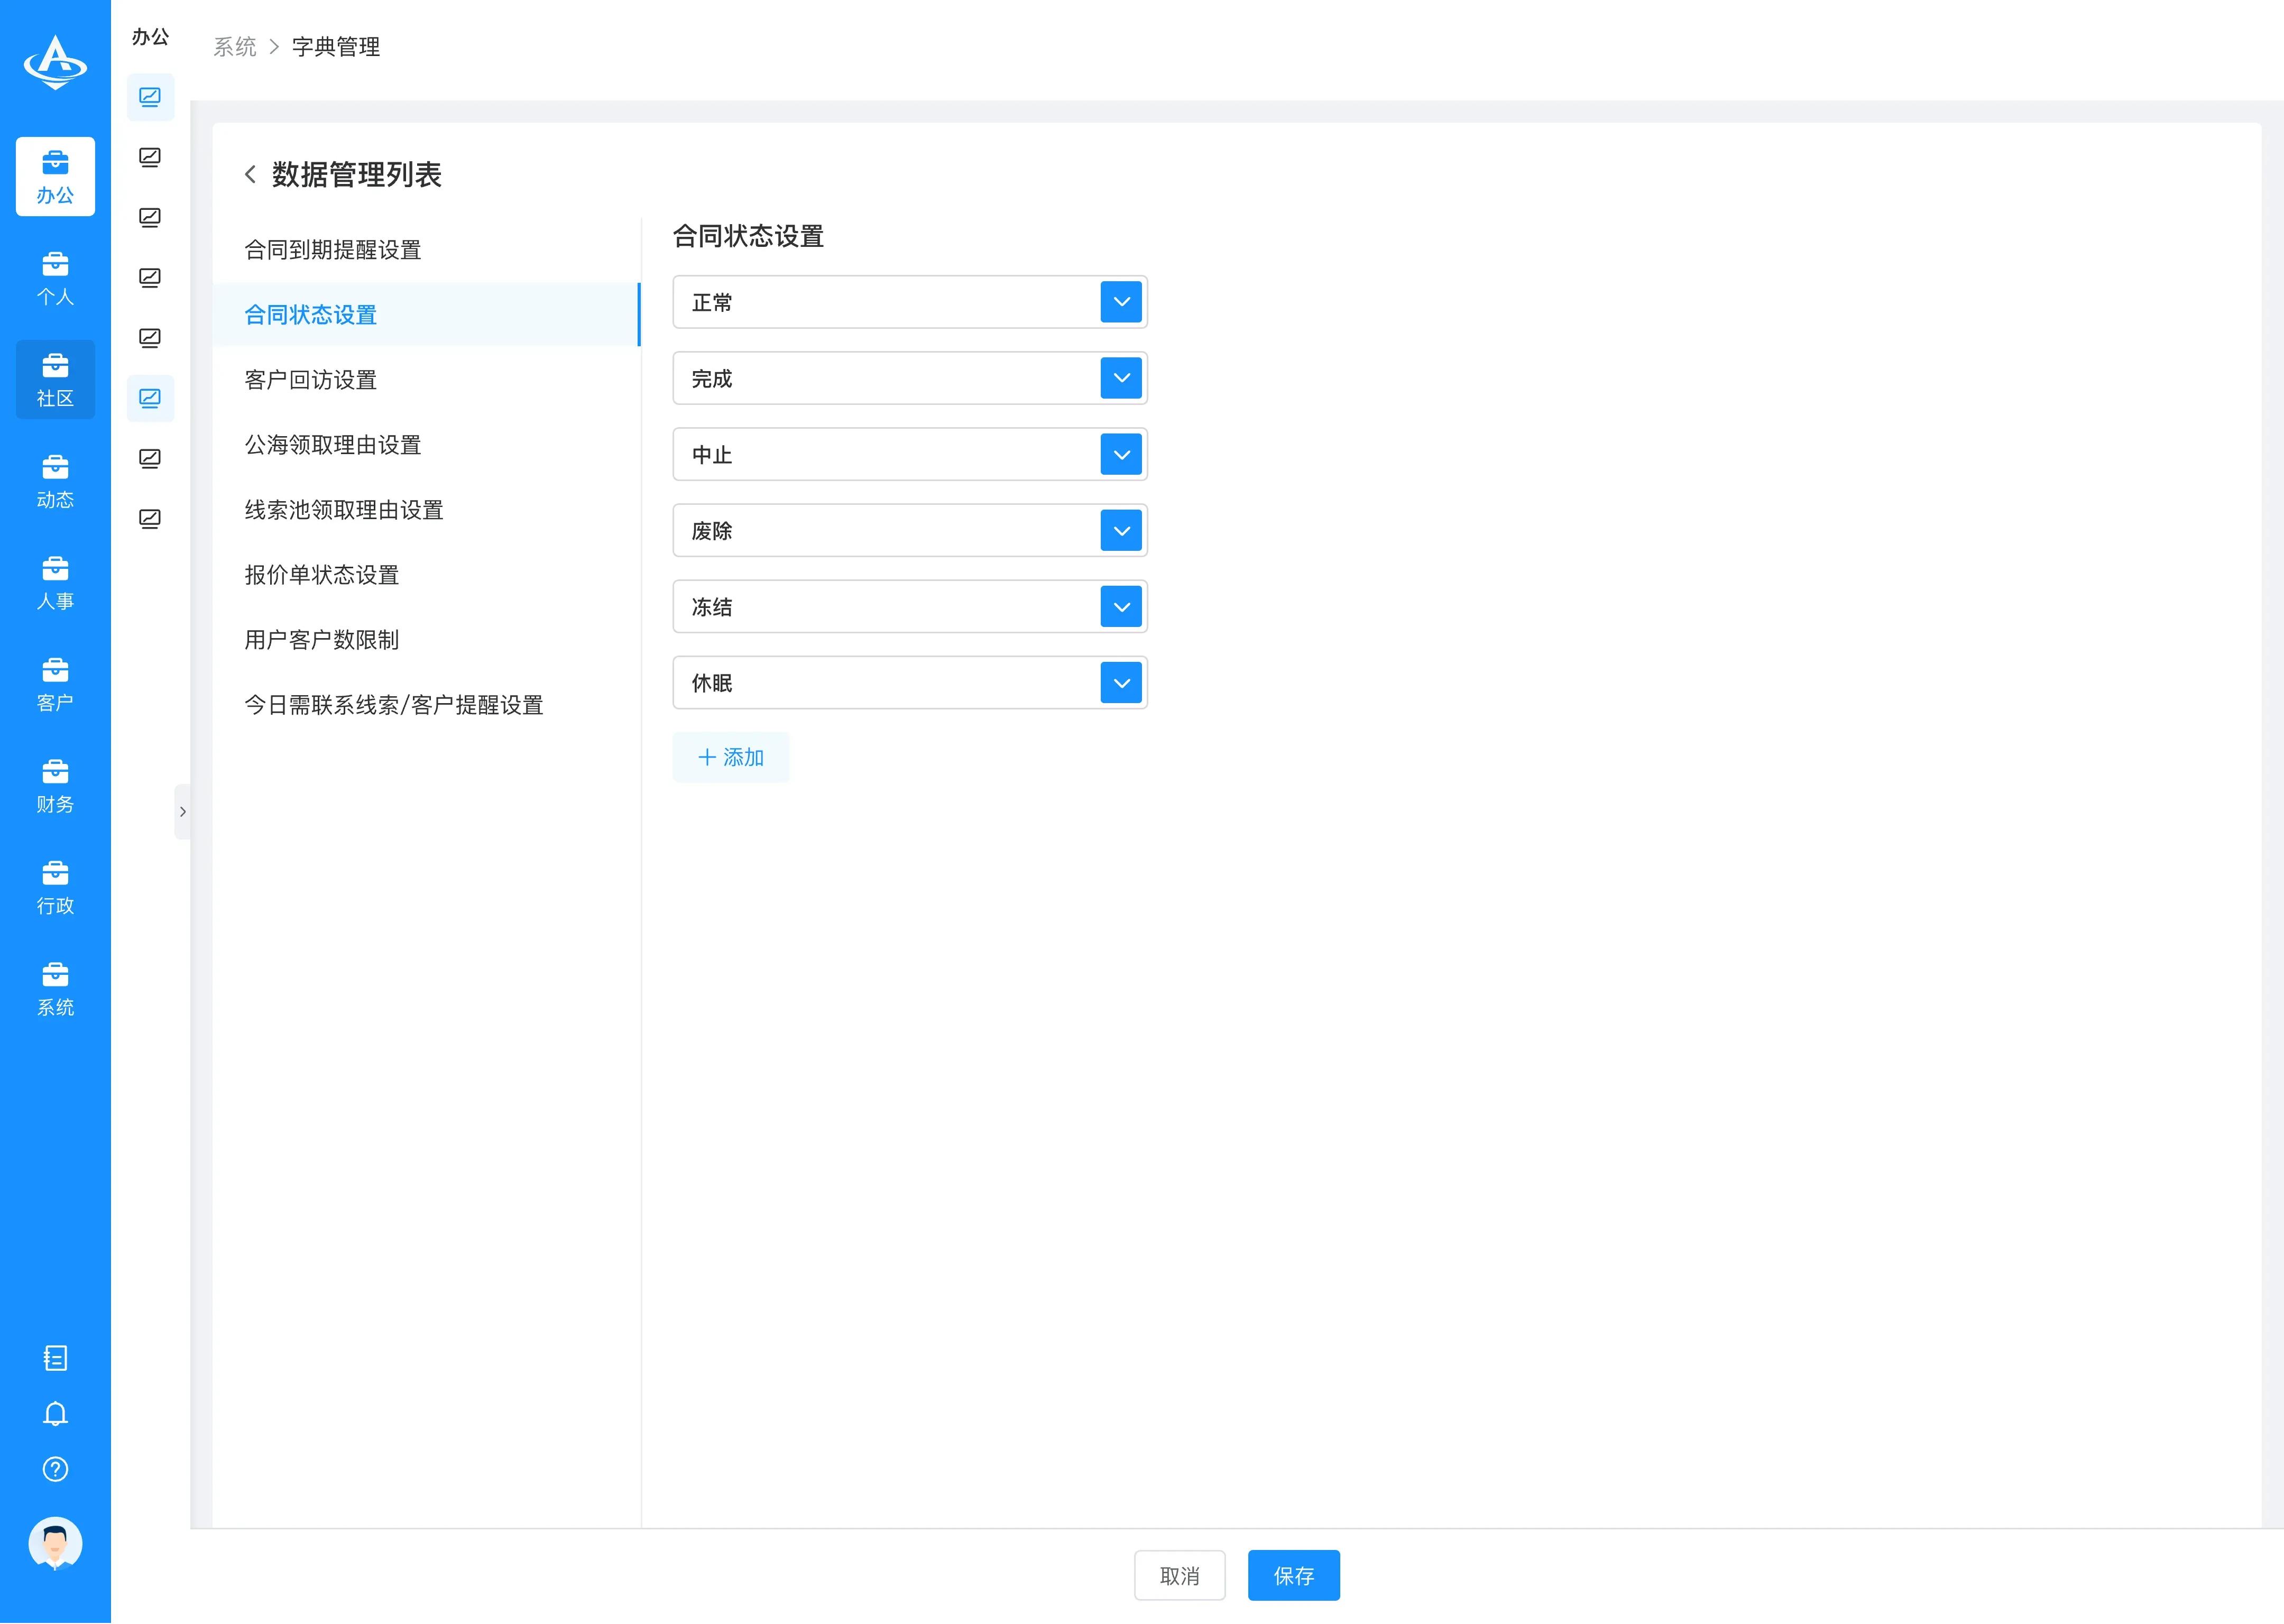The image size is (2284, 1624).
Task: Open the 废除 status dropdown arrow
Action: pos(1121,531)
